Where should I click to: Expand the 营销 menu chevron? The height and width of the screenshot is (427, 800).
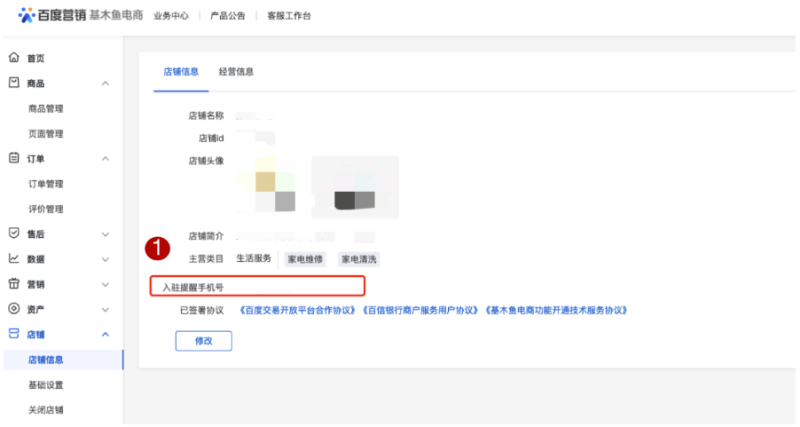click(105, 284)
